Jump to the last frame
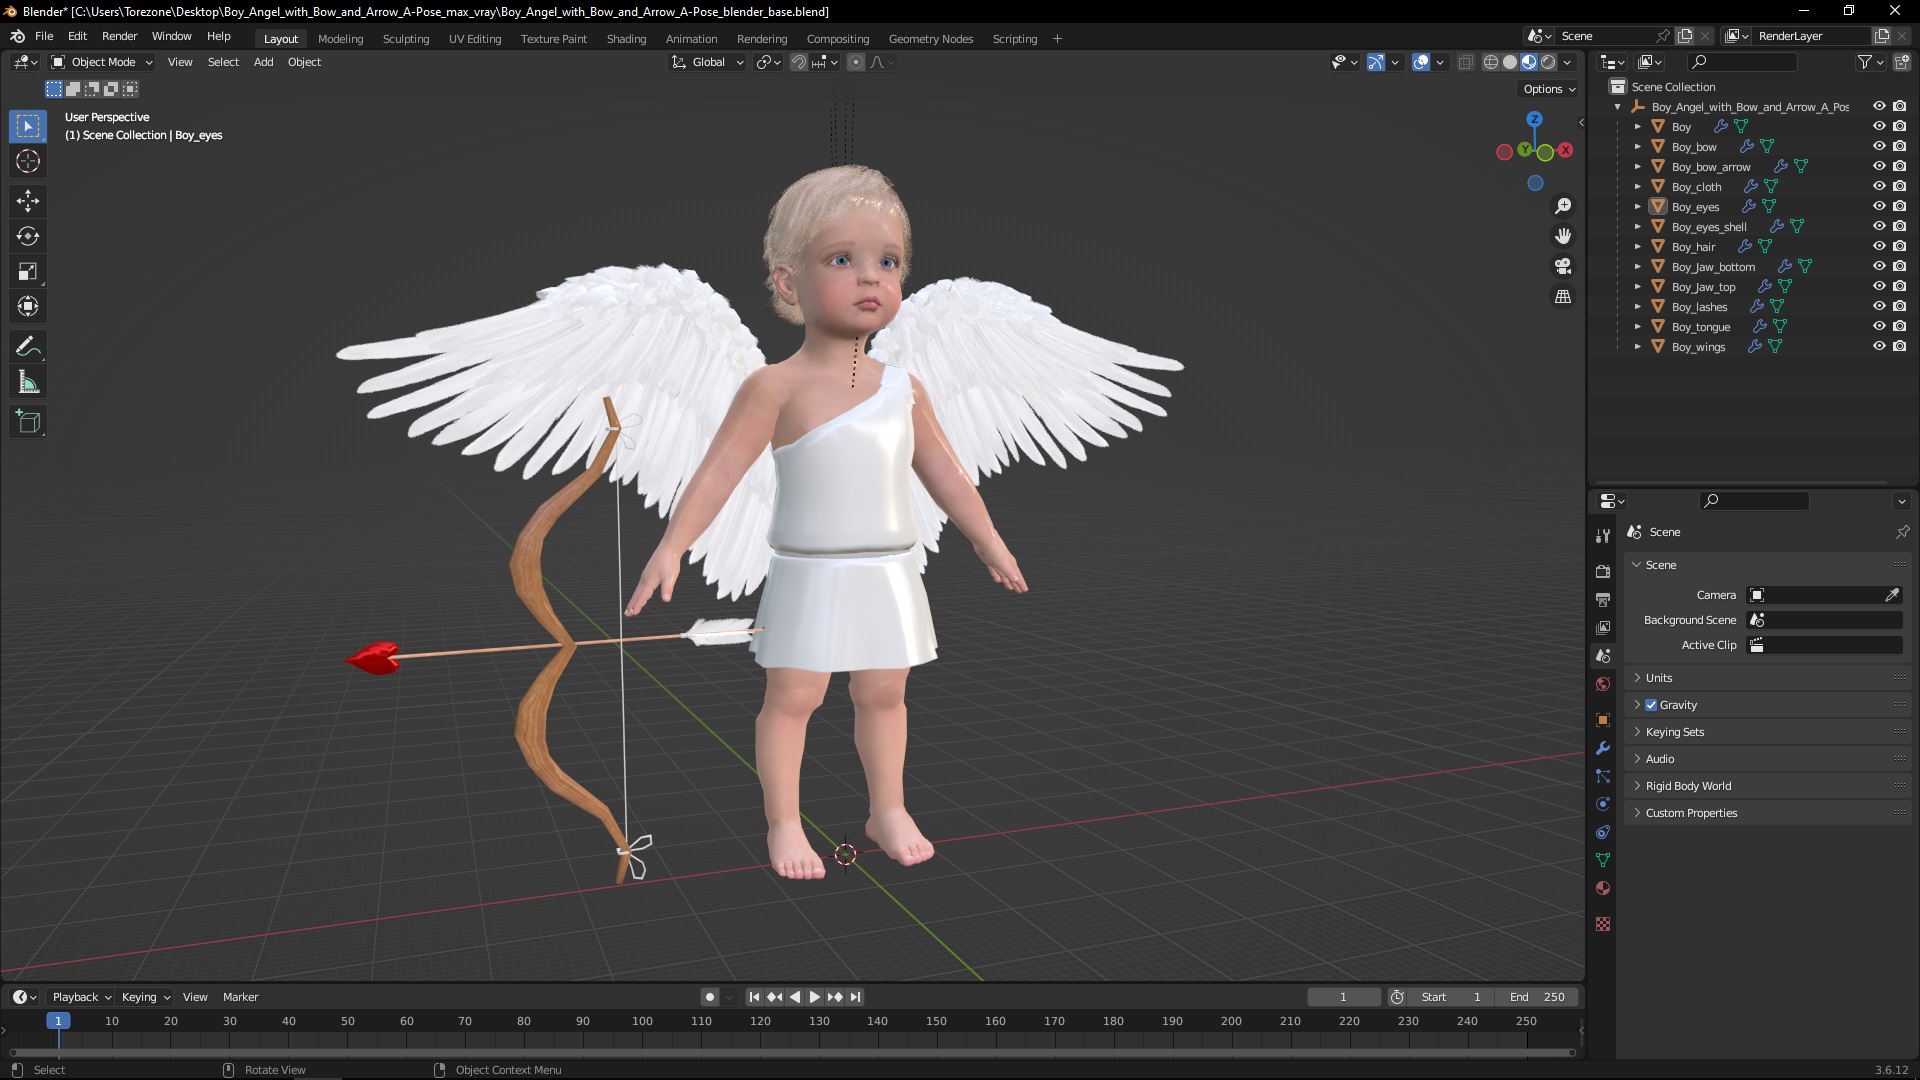The image size is (1920, 1080). point(855,997)
